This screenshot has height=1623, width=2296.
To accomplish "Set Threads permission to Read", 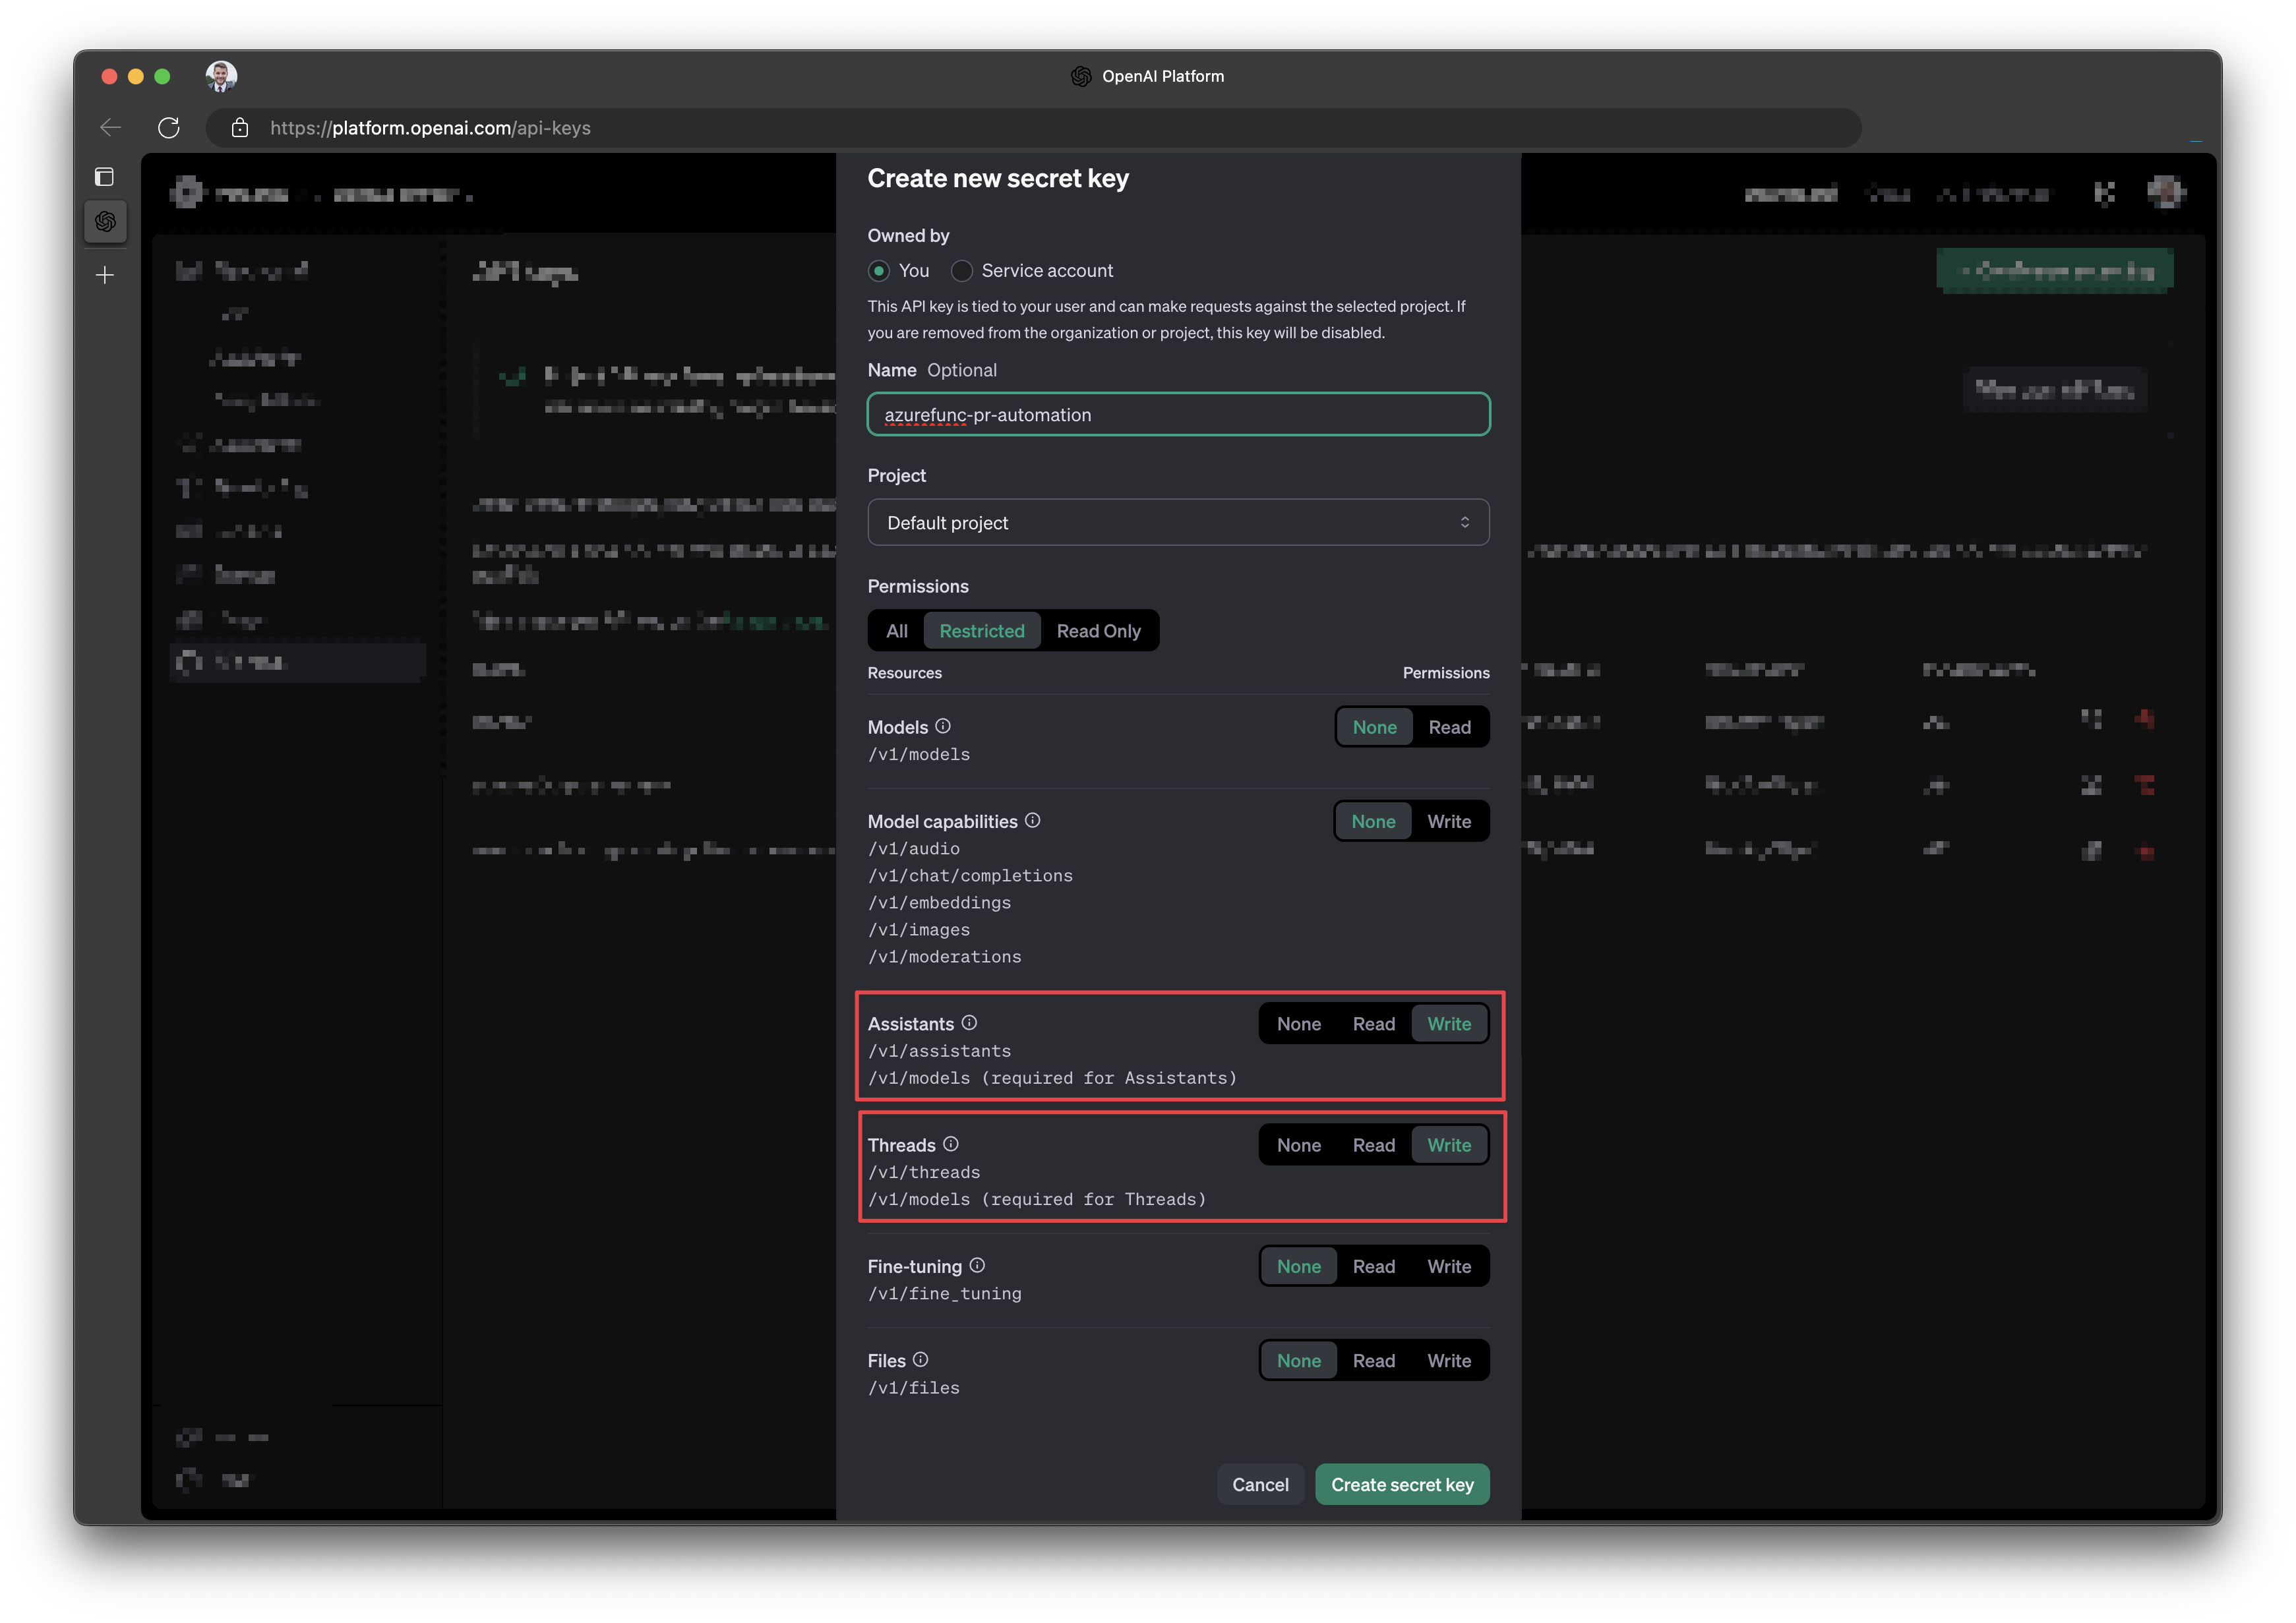I will tap(1373, 1145).
